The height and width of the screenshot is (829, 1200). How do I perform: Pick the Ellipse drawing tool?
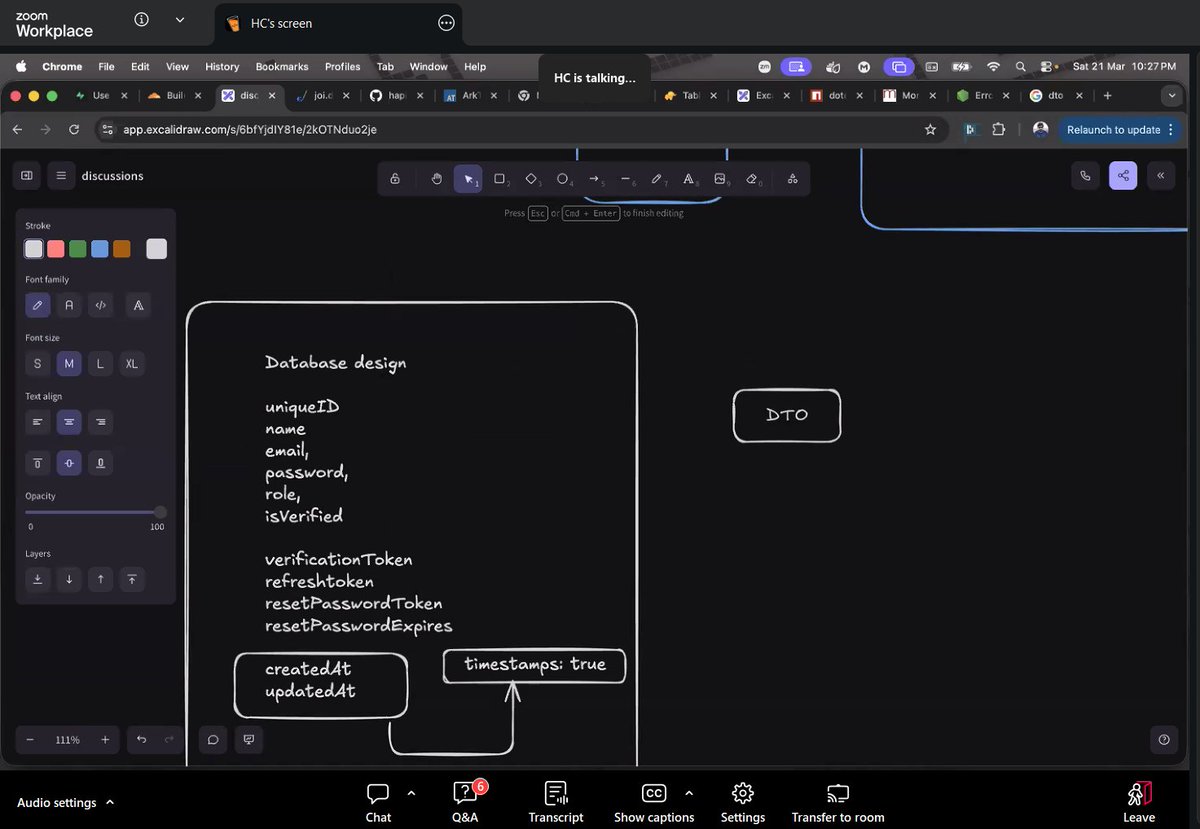[x=563, y=178]
